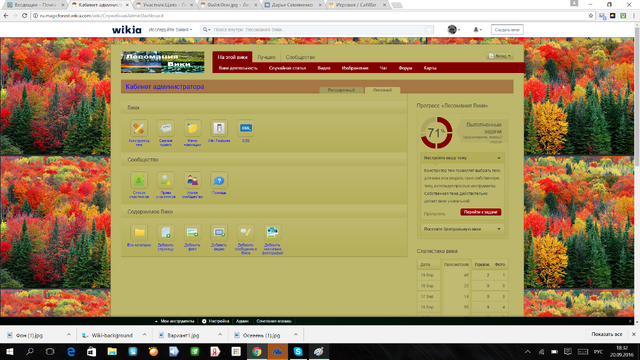Open the Help question mark icon
Image resolution: width=640 pixels, height=360 pixels.
pyautogui.click(x=219, y=180)
